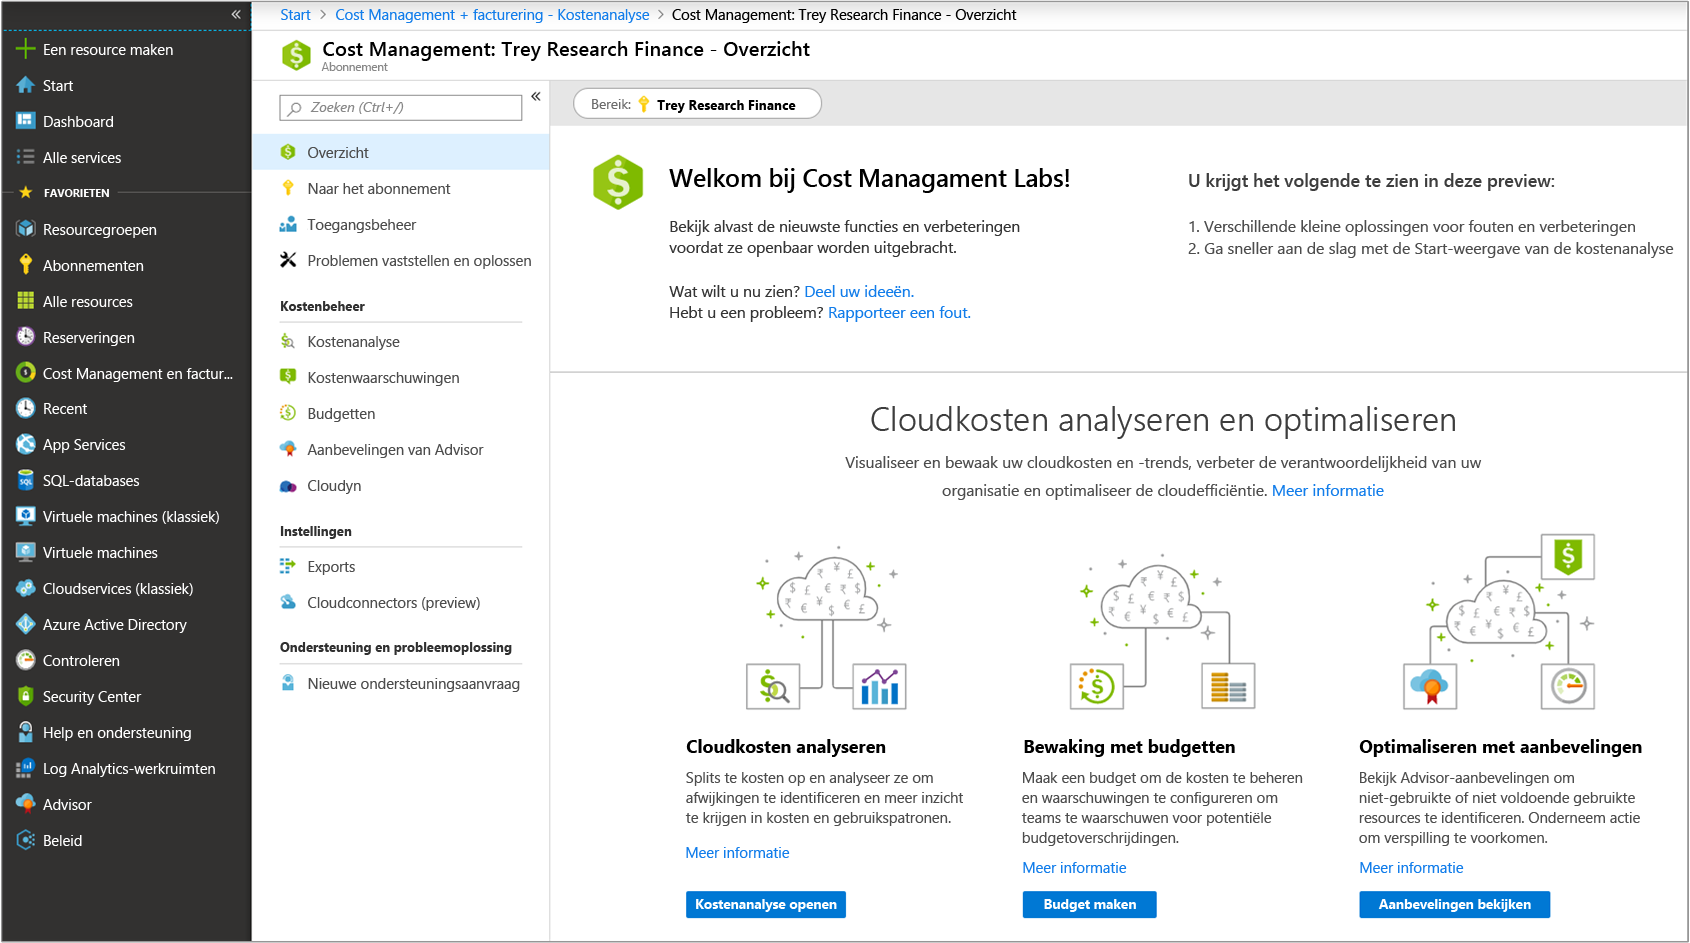Screen dimensions: 1690x943
Task: Click the Kostenanalyse magnifier icon in menu
Action: (288, 341)
